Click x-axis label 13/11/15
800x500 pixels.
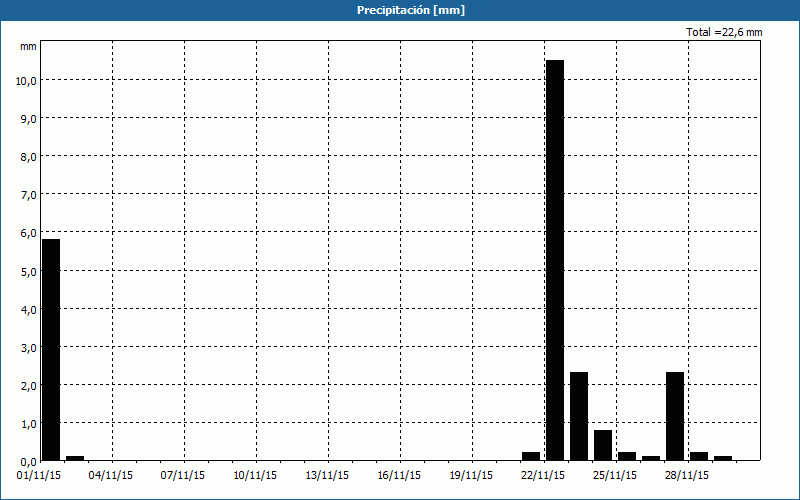(x=327, y=476)
